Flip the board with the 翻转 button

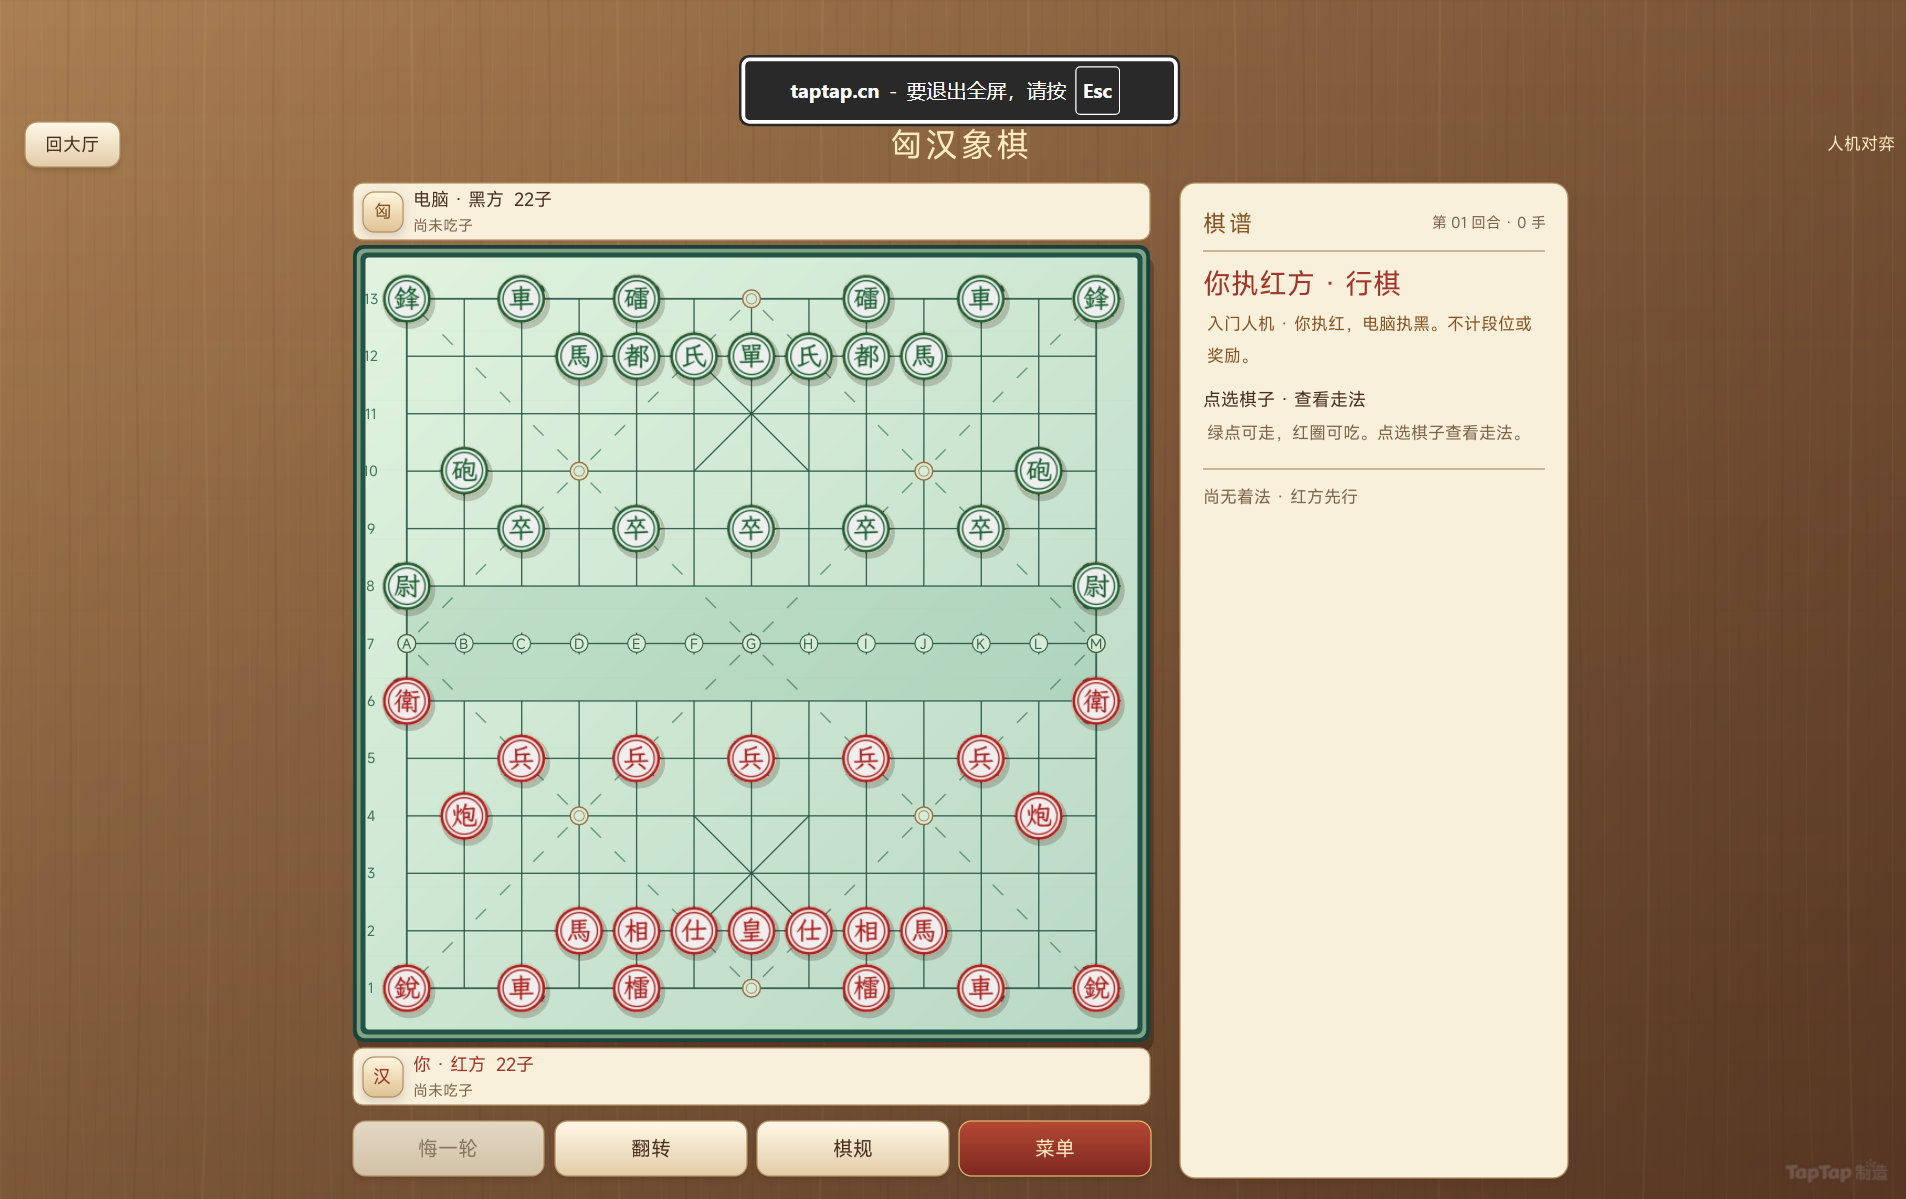point(651,1148)
